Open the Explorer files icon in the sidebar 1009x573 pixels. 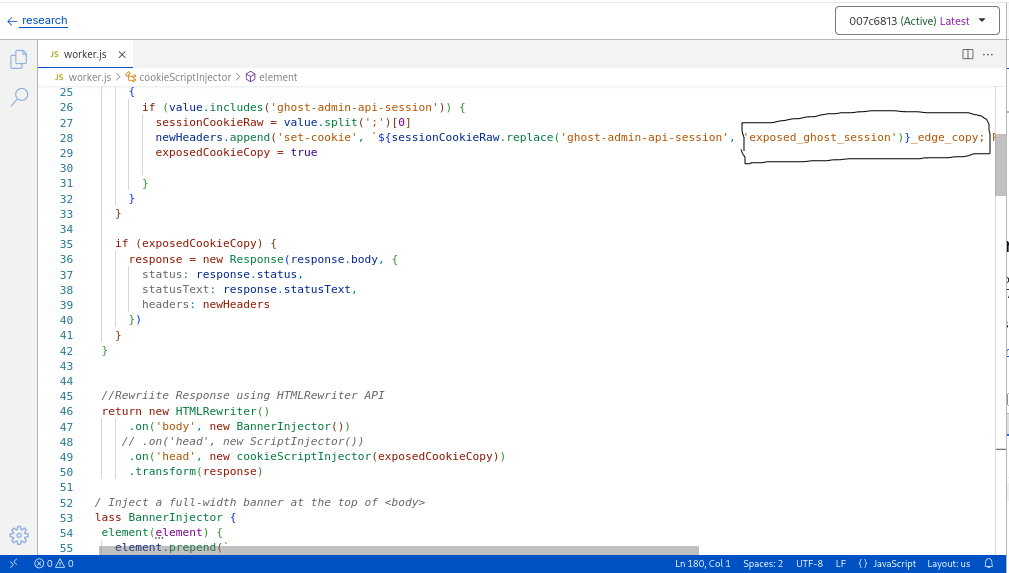pyautogui.click(x=19, y=60)
